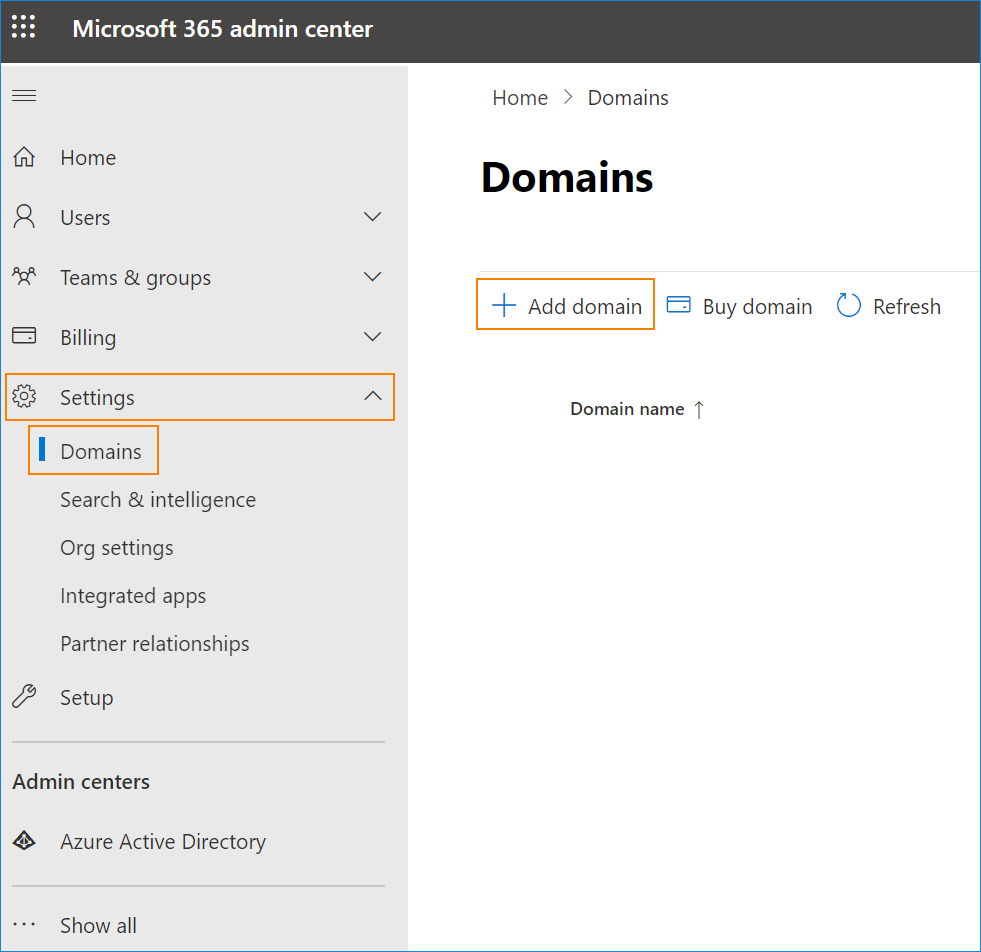Open Org settings
This screenshot has height=952, width=981.
pos(116,548)
